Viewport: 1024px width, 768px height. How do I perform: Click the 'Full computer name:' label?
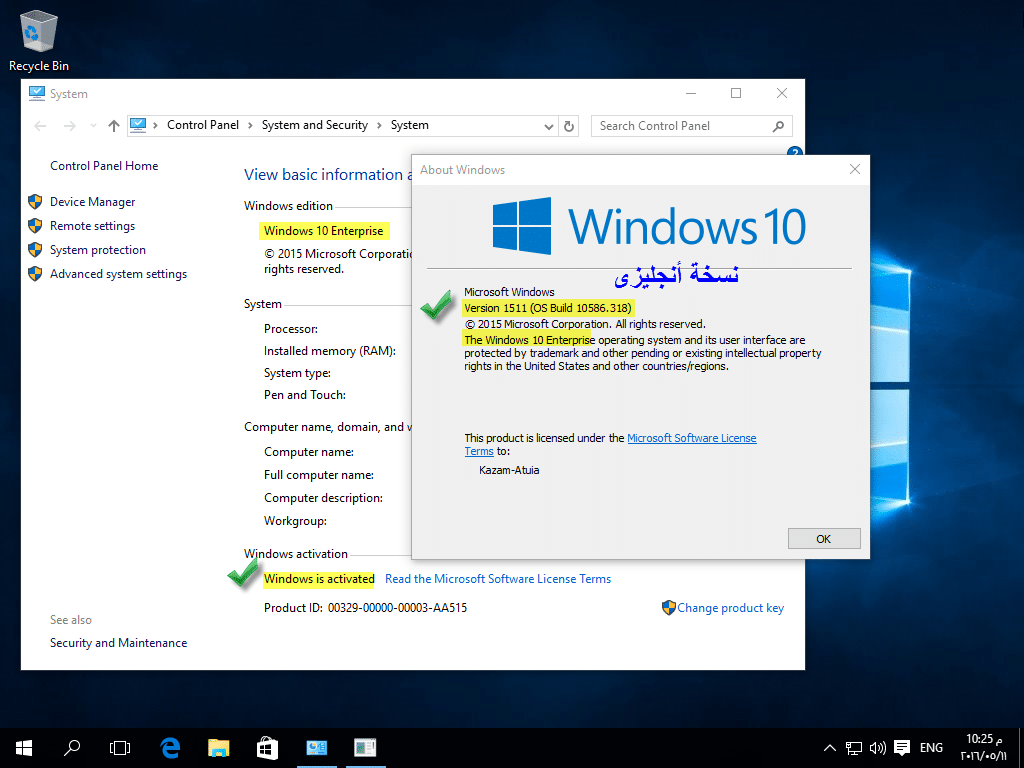pyautogui.click(x=319, y=475)
